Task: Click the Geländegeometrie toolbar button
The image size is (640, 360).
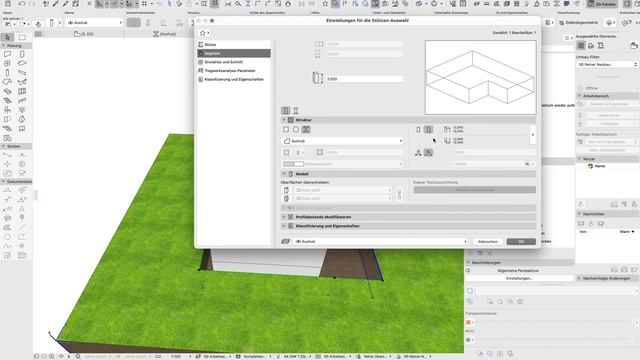Action: click(x=578, y=23)
